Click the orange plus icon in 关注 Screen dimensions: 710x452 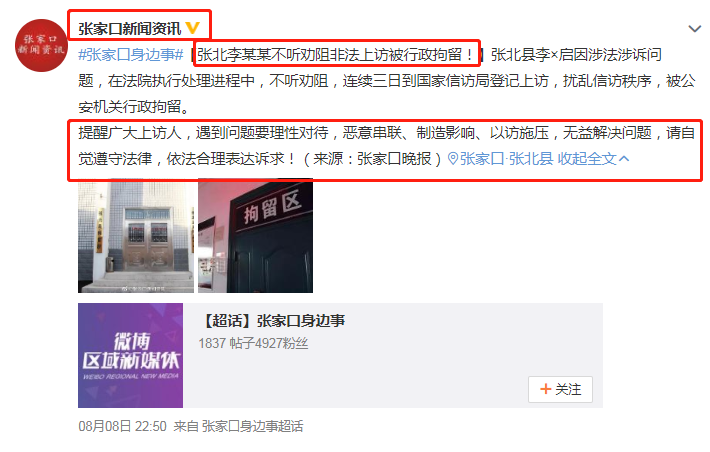tap(546, 389)
